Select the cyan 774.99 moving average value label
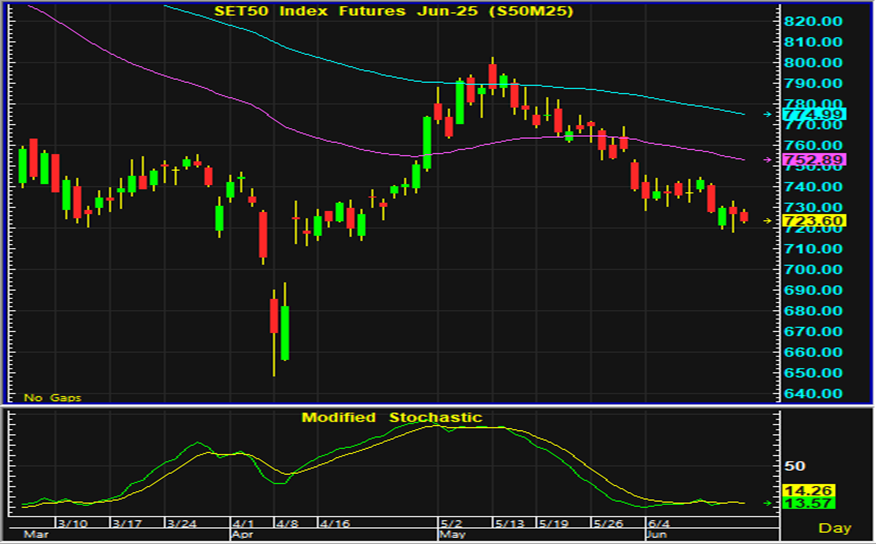The height and width of the screenshot is (544, 876). (814, 114)
